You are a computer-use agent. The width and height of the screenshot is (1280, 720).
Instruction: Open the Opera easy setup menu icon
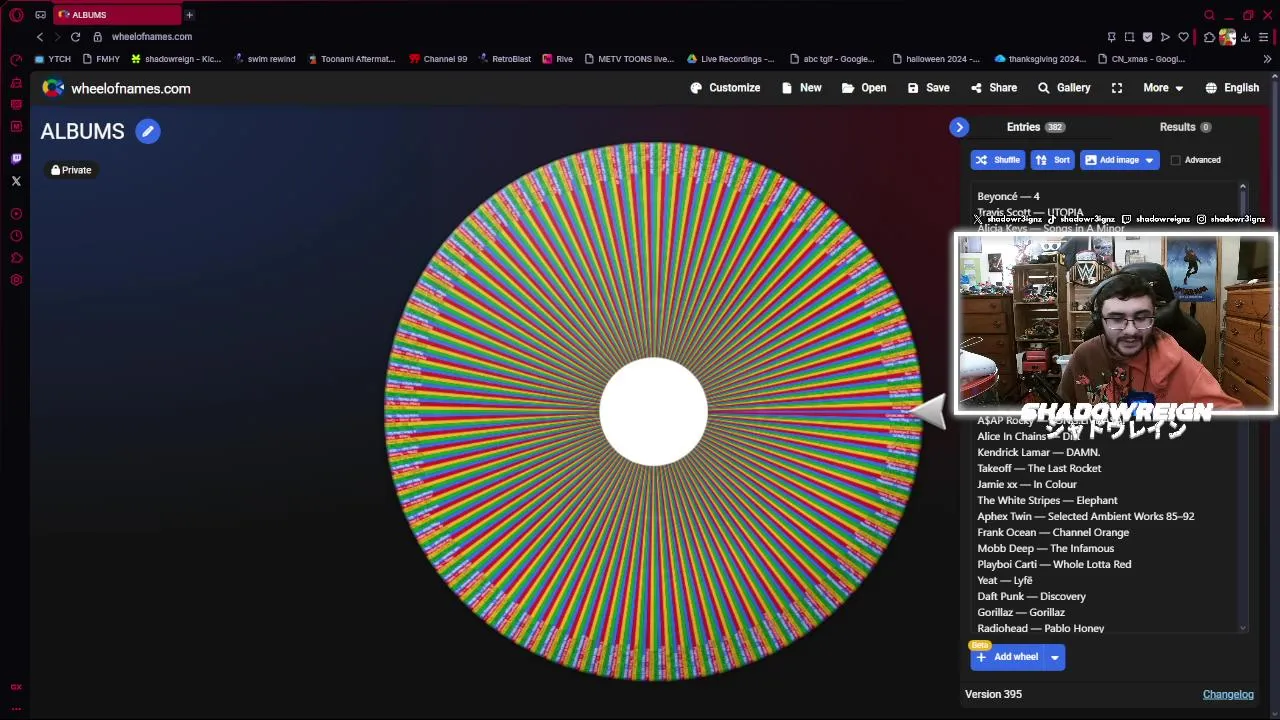point(1263,37)
